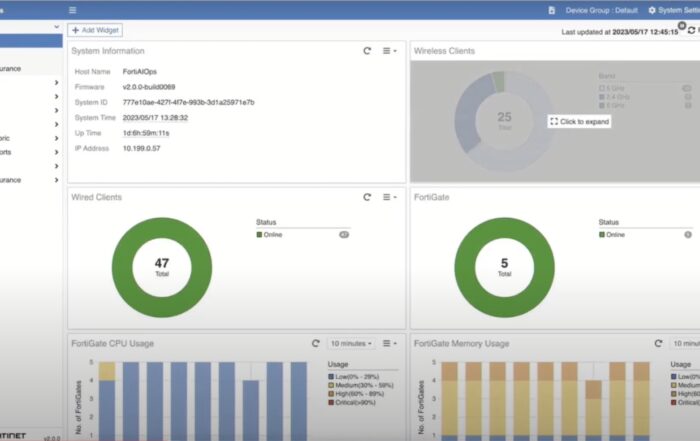Toggle Low(0% - 29%) CPU legend item
This screenshot has width=700, height=441.
(x=354, y=377)
